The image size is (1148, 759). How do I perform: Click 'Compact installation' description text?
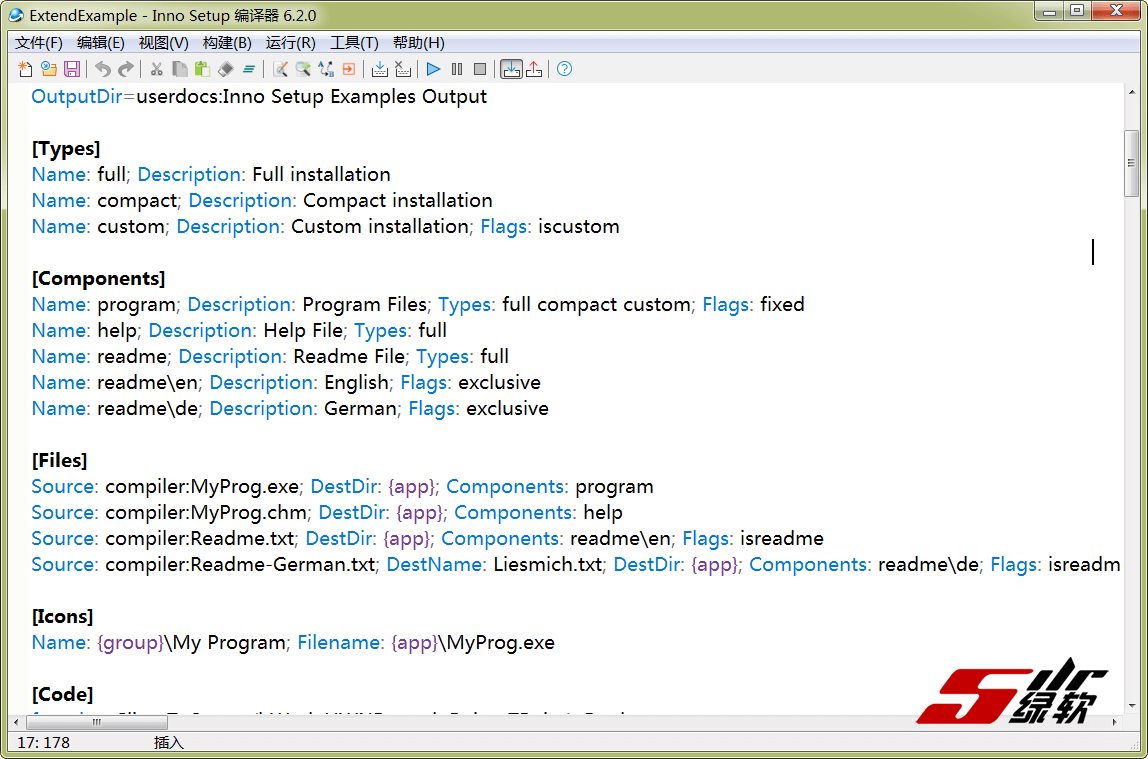398,201
